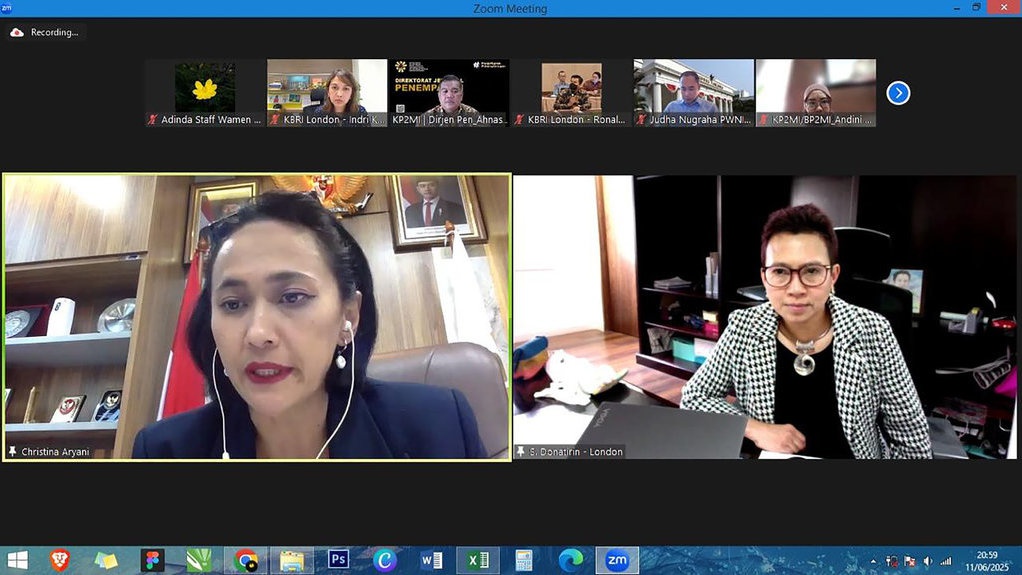Viewport: 1022px width, 575px height.
Task: Click the blue next-participants arrow button
Action: (x=898, y=93)
